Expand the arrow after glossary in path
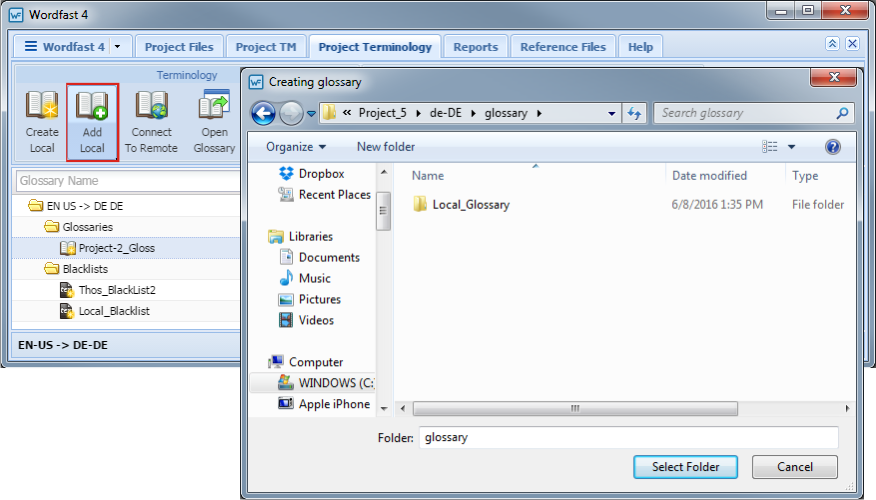The height and width of the screenshot is (500, 876). [x=539, y=113]
